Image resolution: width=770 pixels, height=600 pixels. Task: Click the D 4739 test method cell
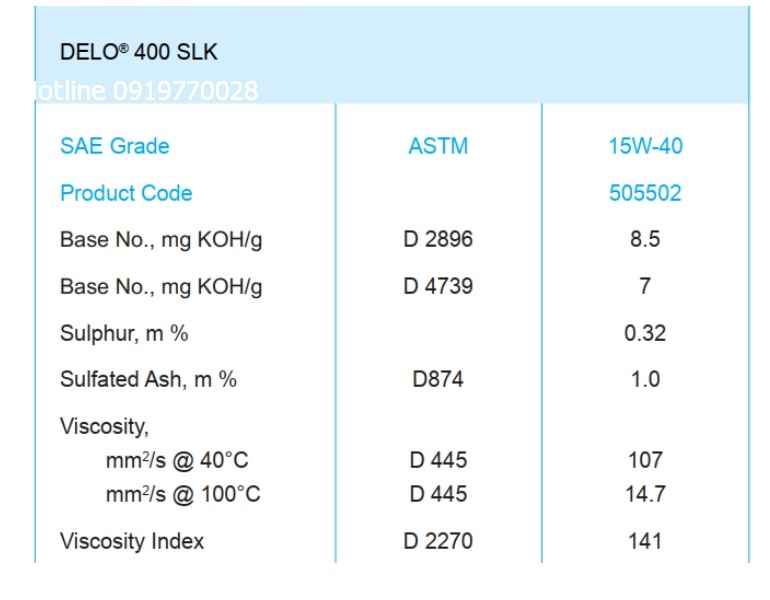tap(438, 287)
